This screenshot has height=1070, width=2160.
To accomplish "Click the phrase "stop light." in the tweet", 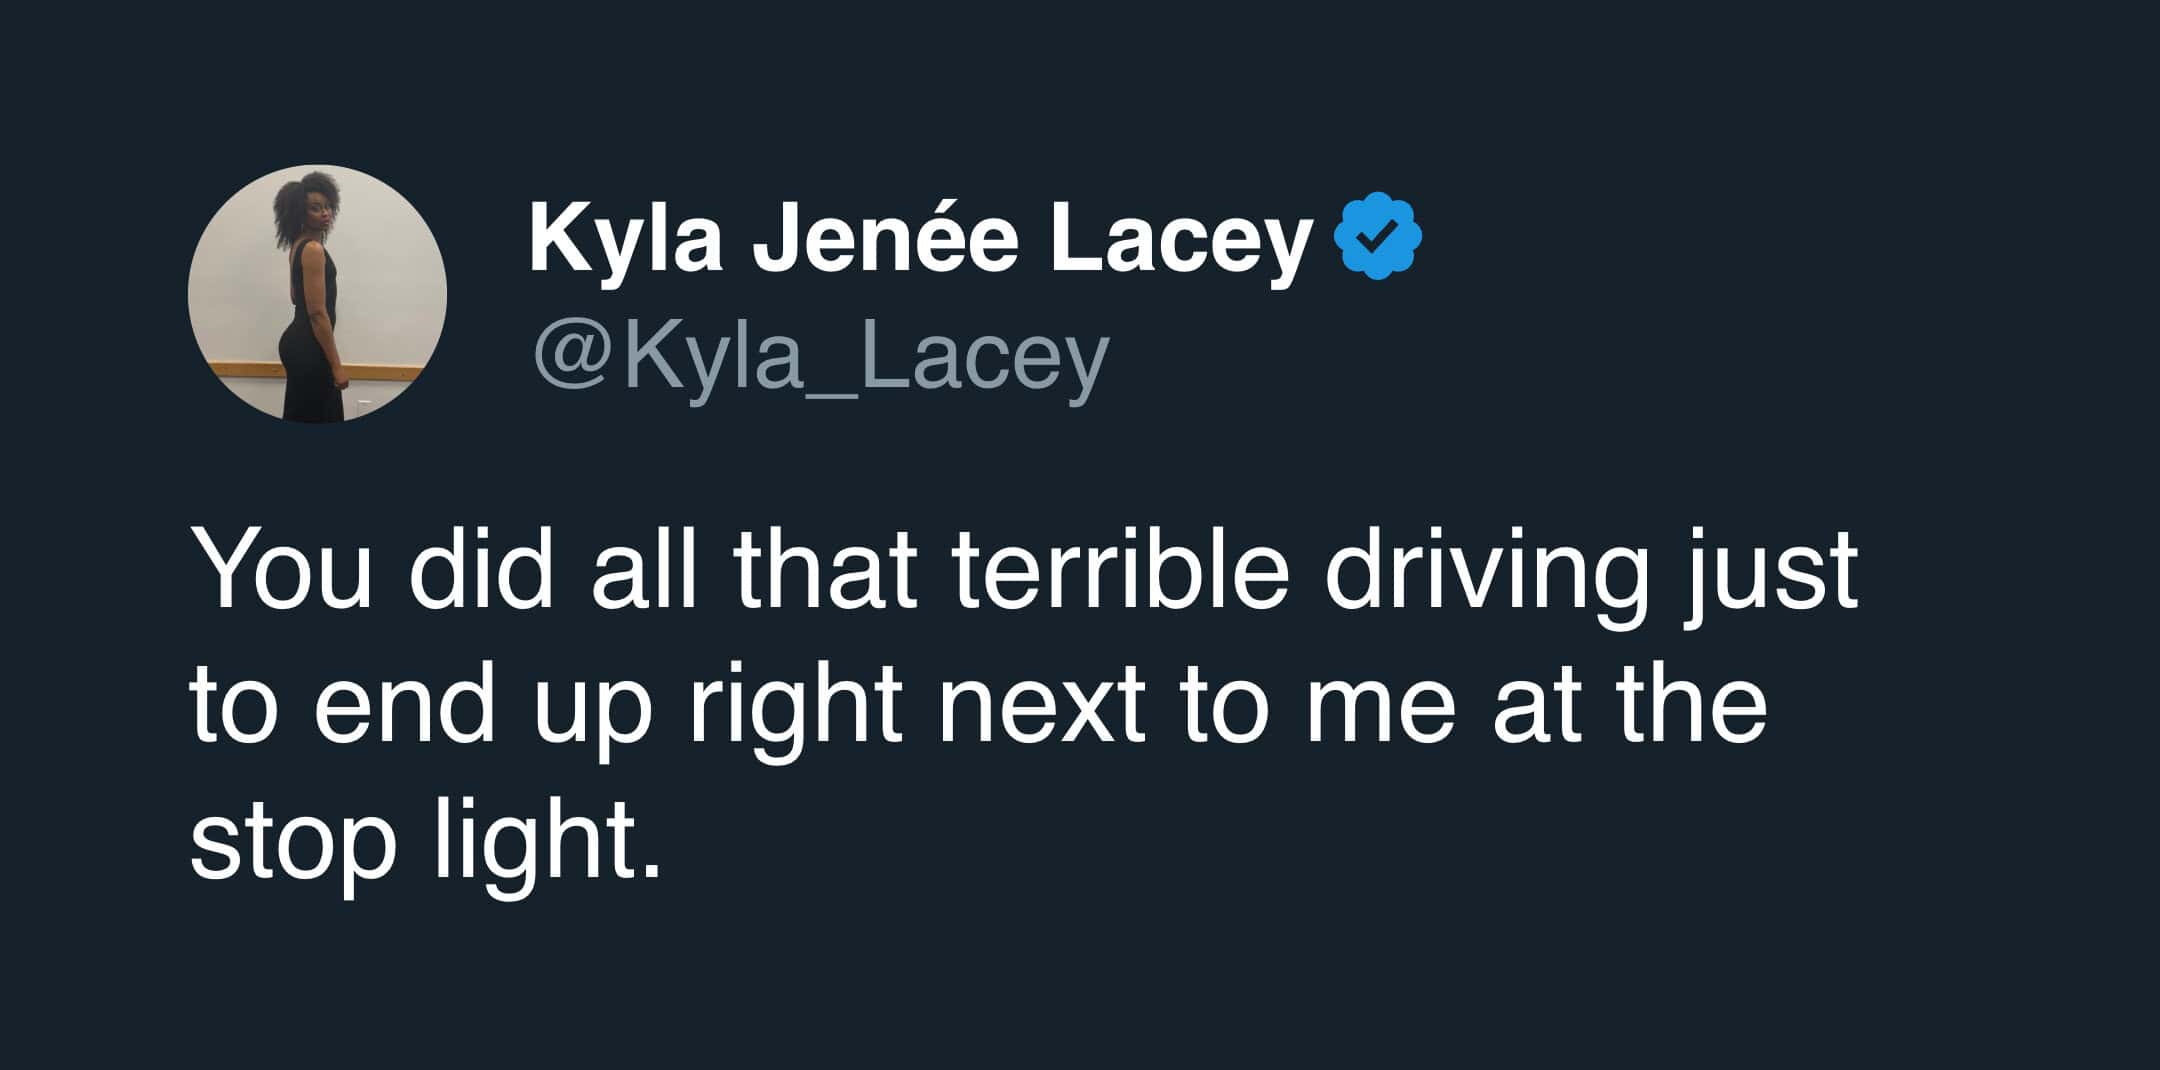I will click(x=426, y=846).
